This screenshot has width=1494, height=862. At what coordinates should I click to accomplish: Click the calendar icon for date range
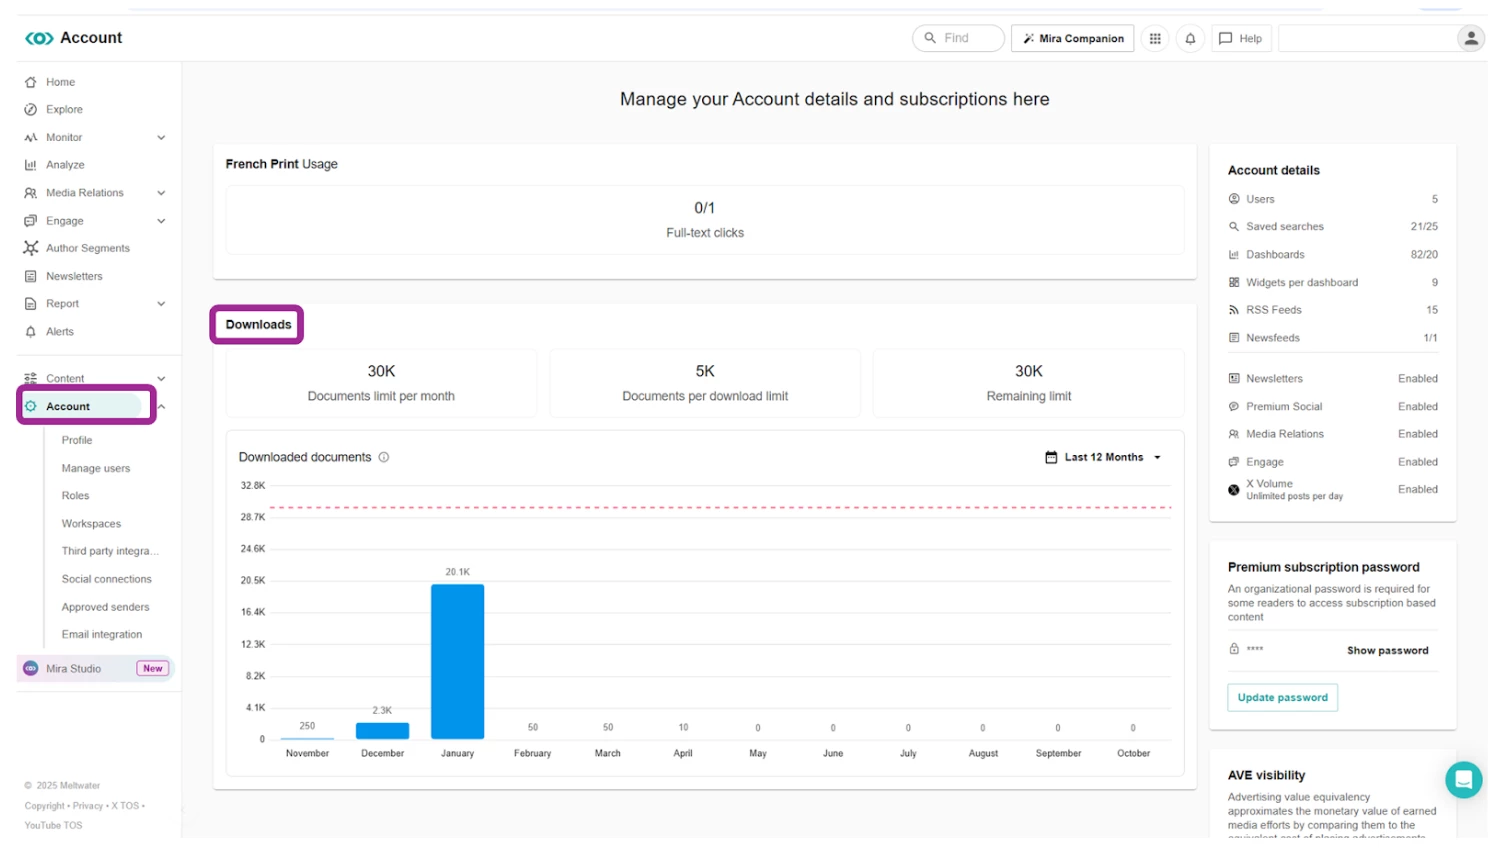pos(1051,457)
